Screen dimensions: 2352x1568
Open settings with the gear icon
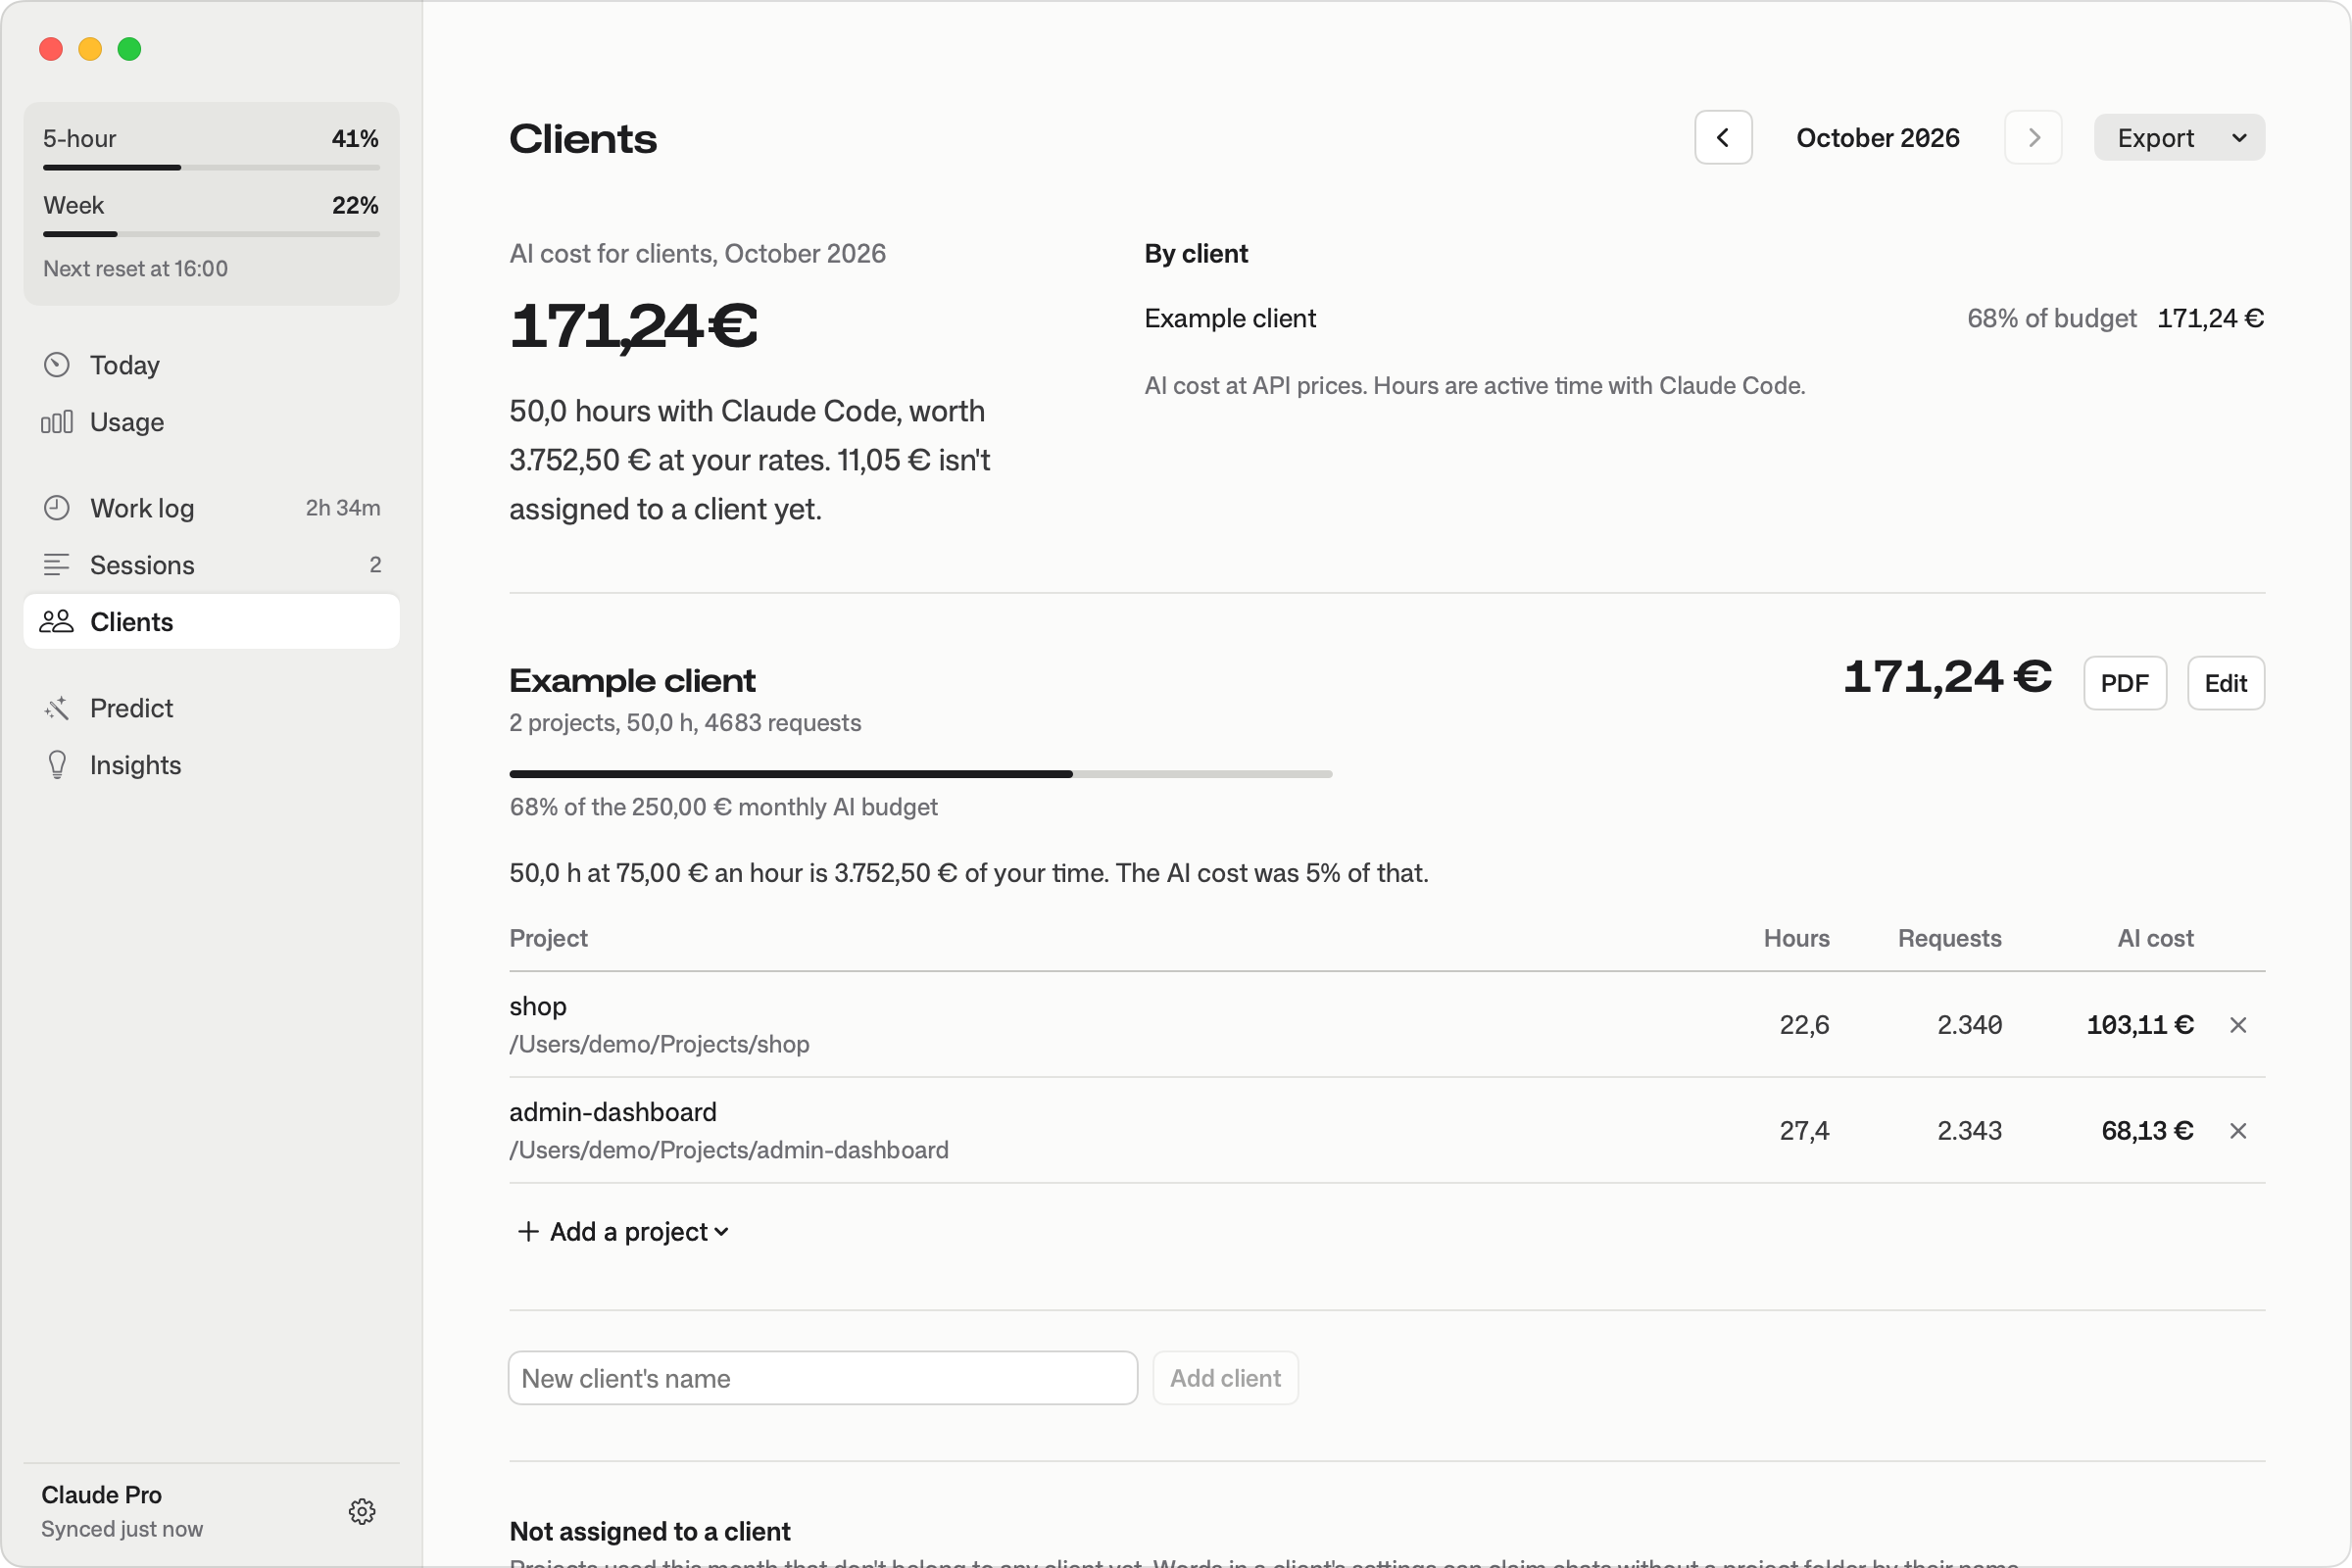click(362, 1511)
